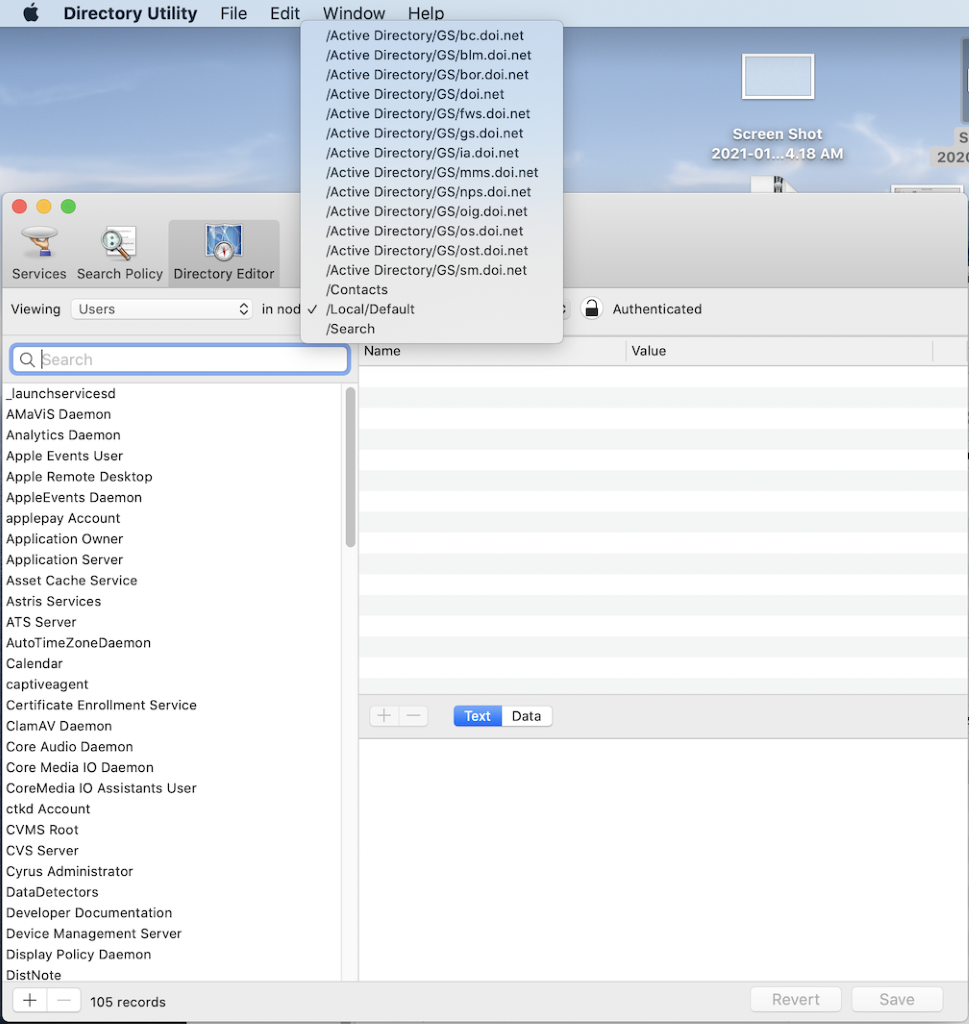Open the Screen Shot desktop thumbnail
Viewport: 969px width, 1024px height.
pyautogui.click(x=777, y=76)
